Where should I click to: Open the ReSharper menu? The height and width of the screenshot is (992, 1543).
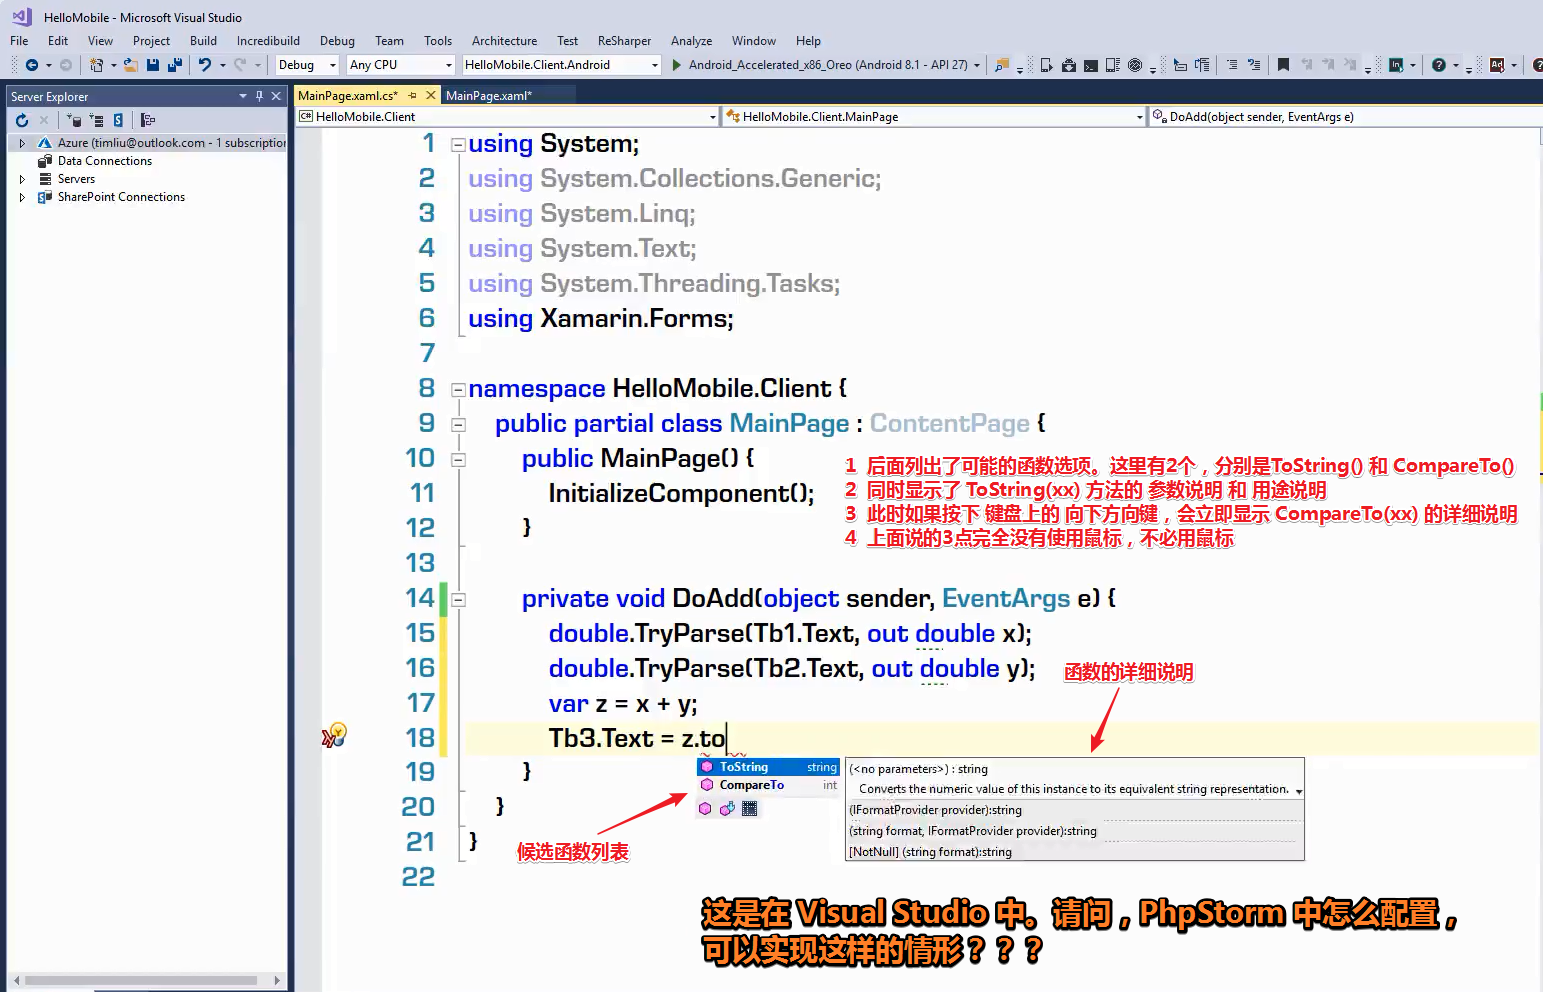click(624, 41)
